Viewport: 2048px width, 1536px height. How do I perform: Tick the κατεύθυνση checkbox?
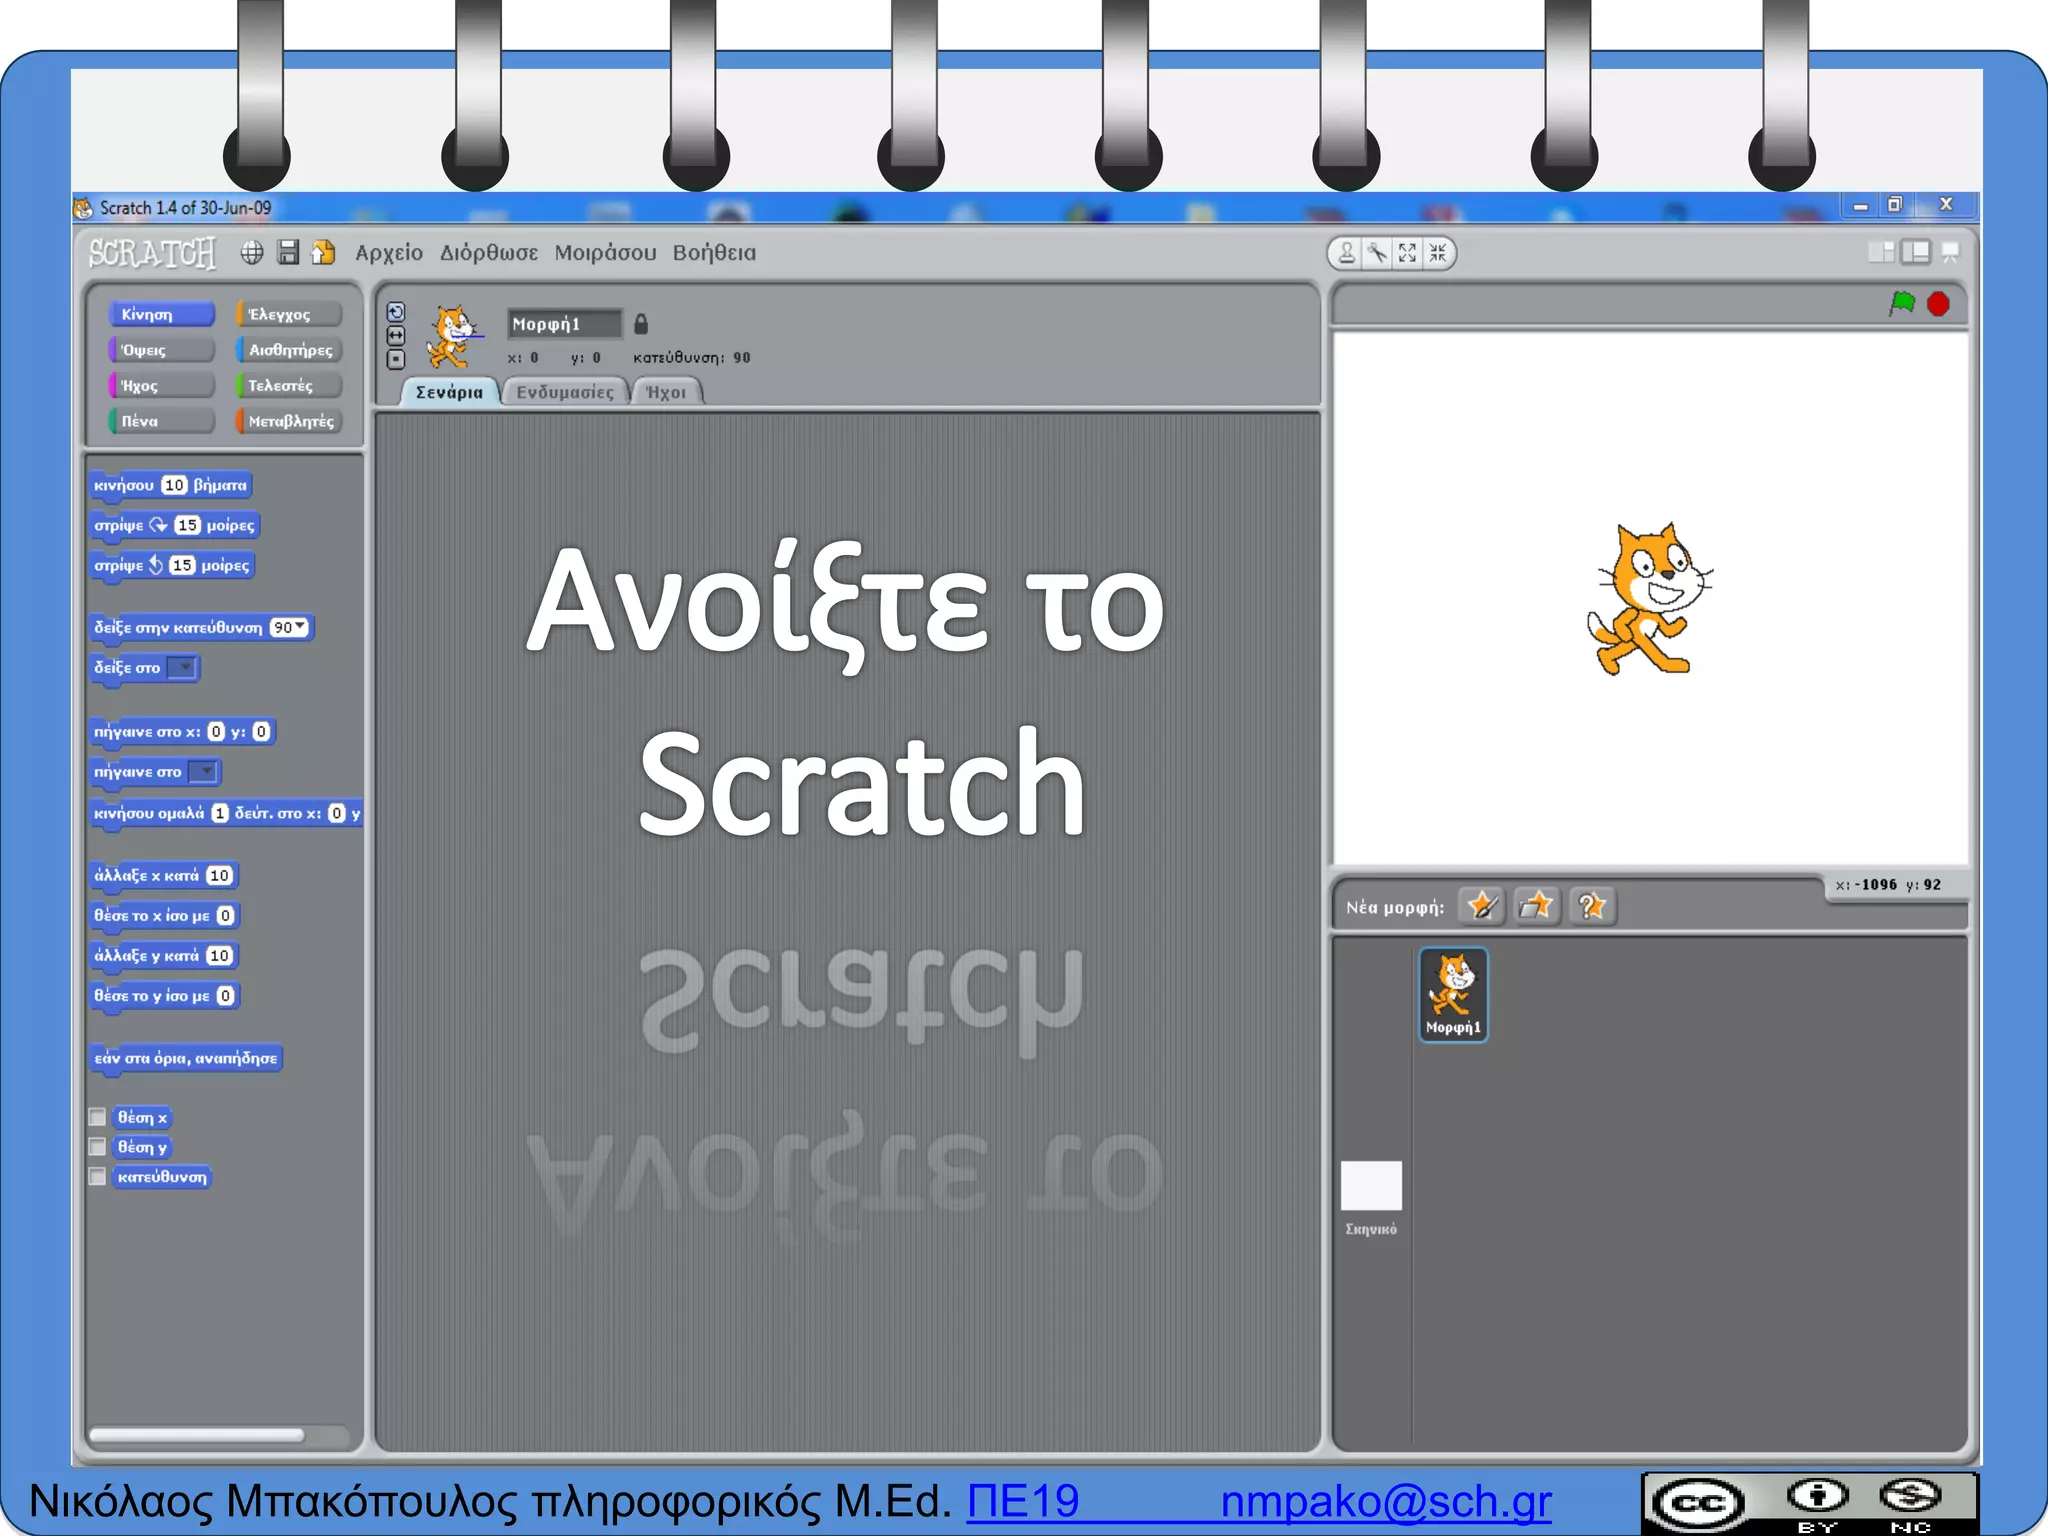tap(98, 1177)
